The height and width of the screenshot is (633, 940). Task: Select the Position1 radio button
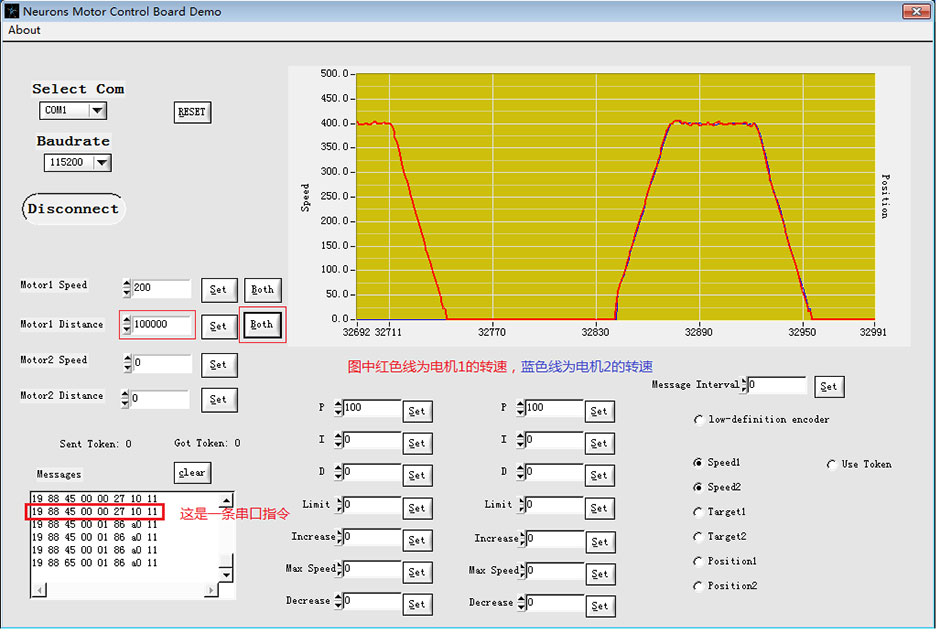pos(698,561)
